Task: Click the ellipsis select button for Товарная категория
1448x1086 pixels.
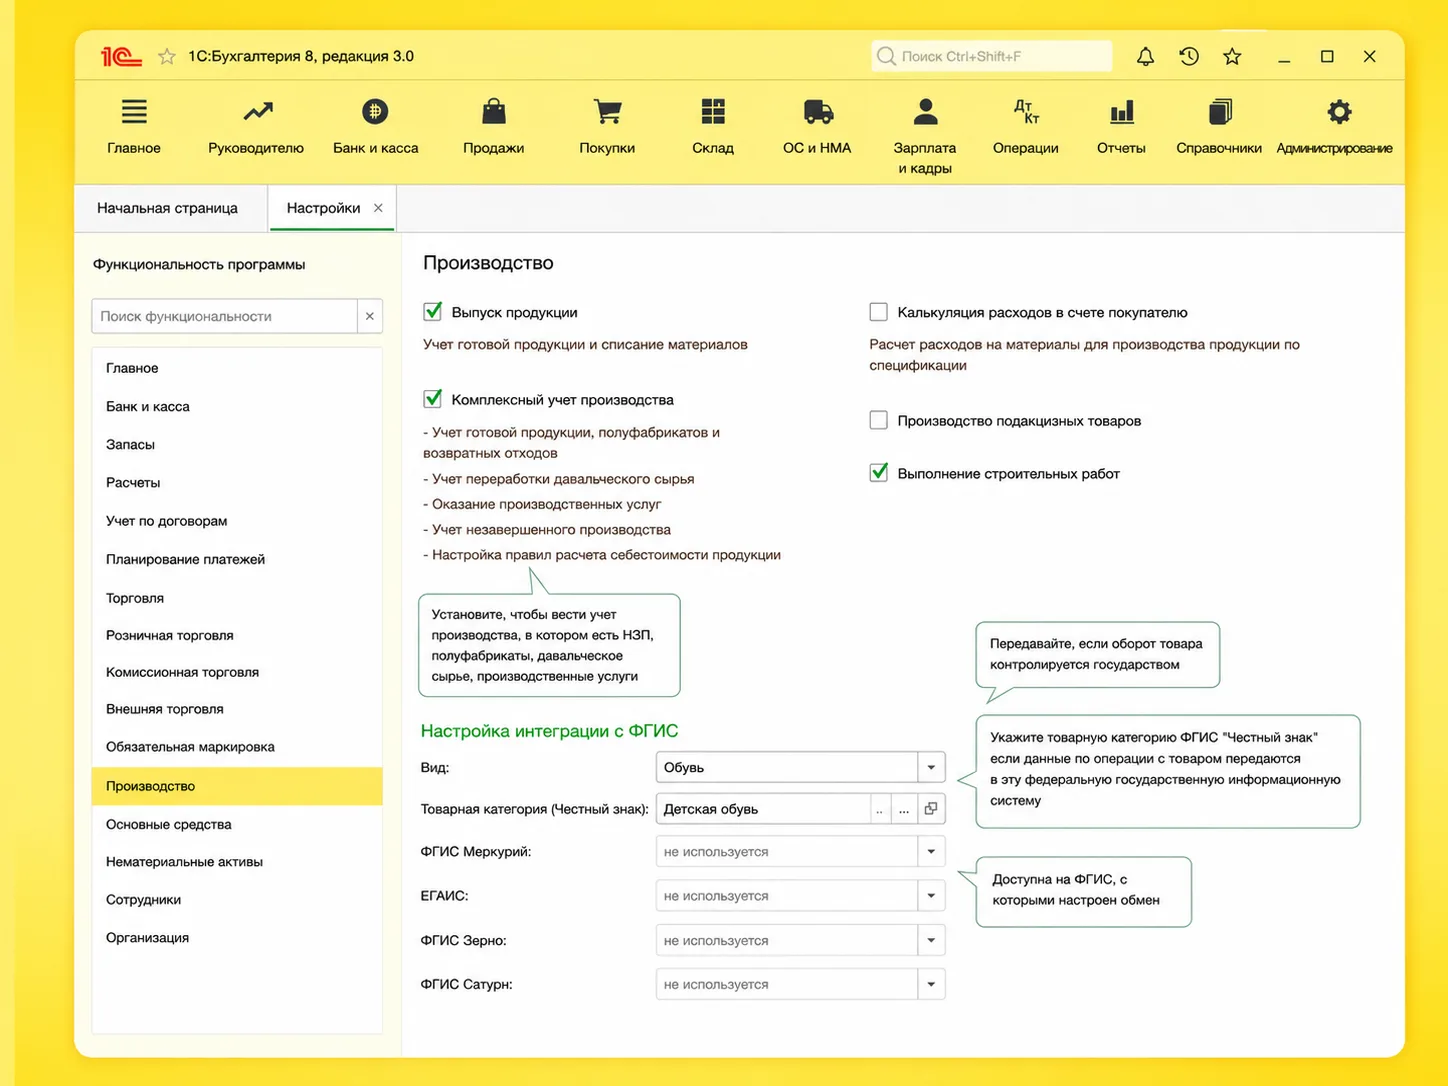Action: (904, 809)
